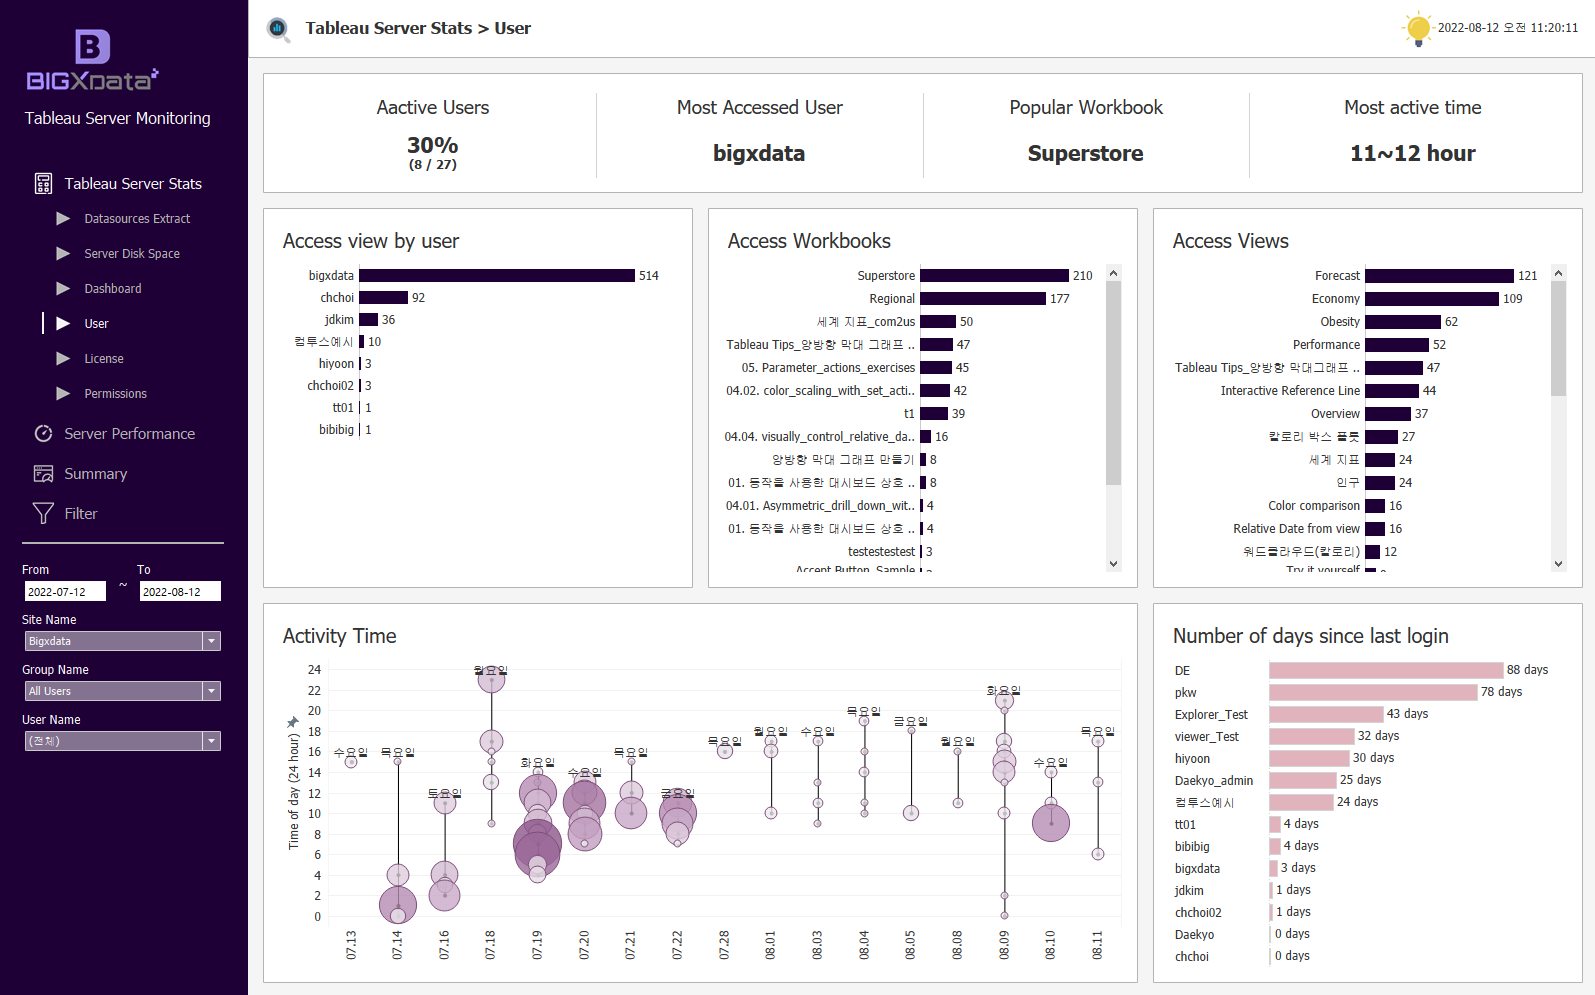Click the Access Views scrollbar thumb

(1558, 338)
